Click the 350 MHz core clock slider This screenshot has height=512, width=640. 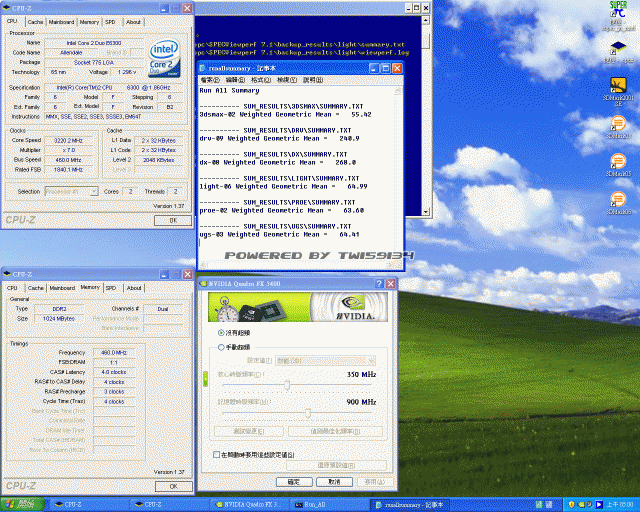tap(287, 385)
